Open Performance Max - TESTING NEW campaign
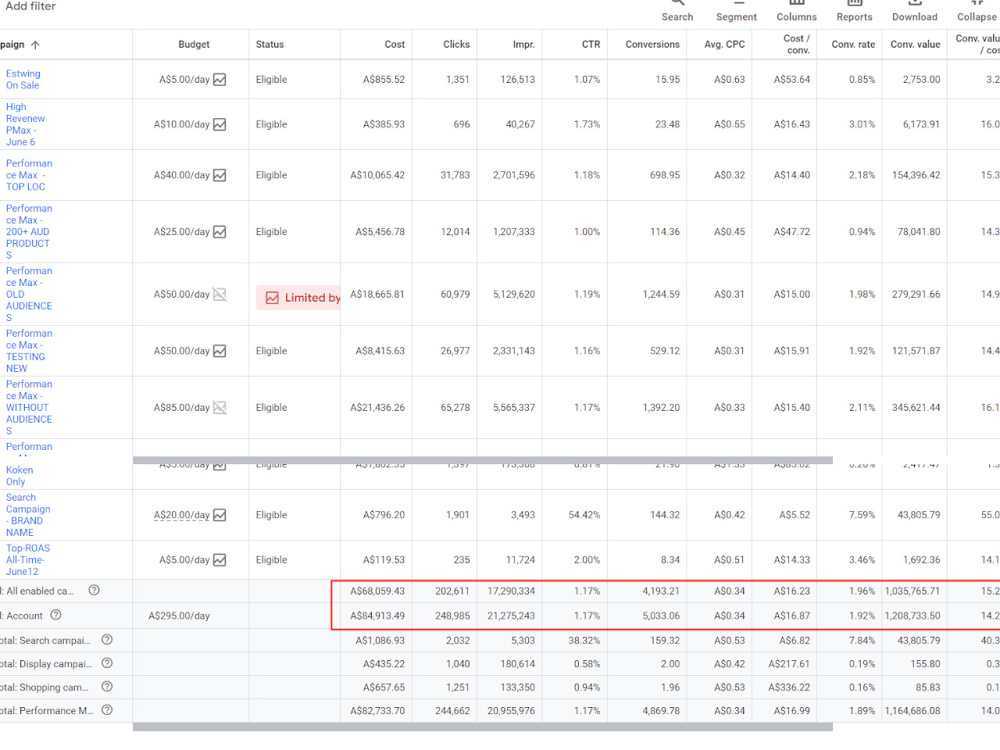 29,351
